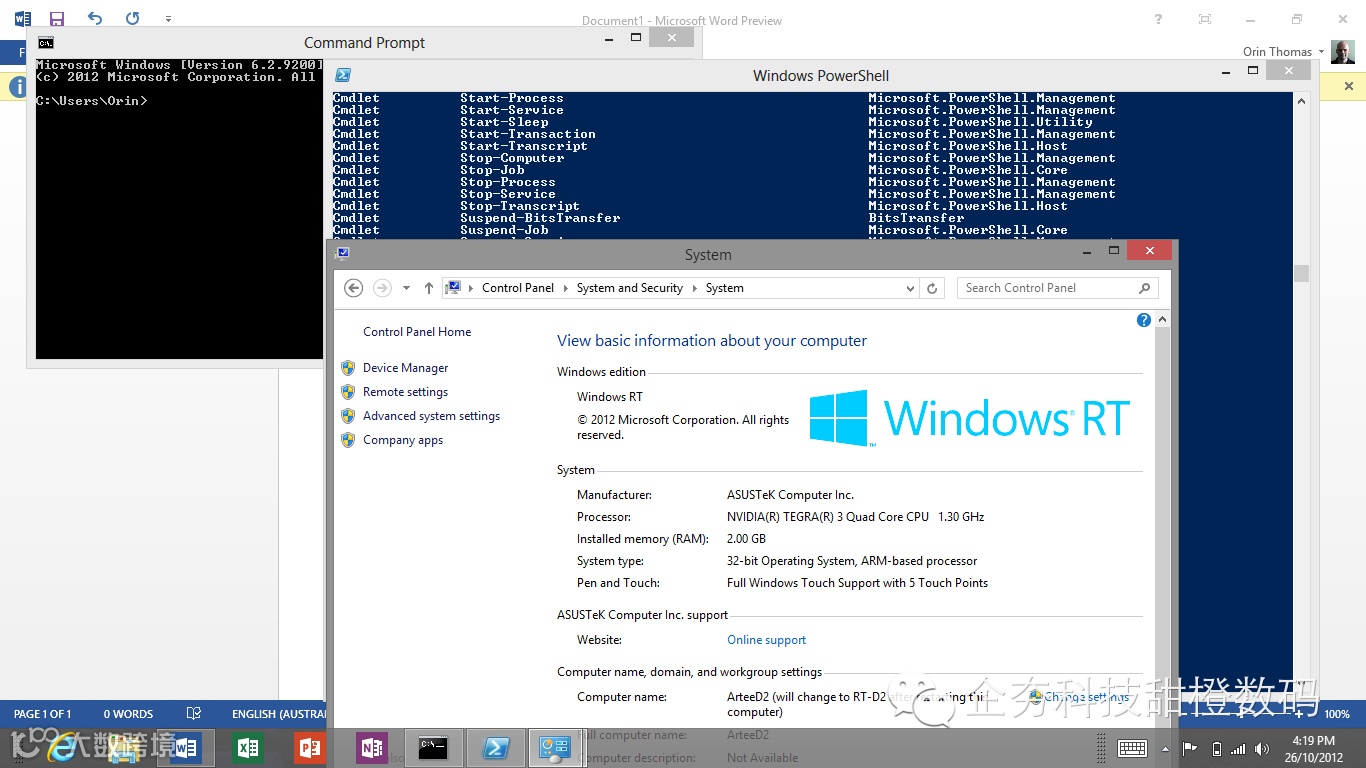Click the Up arrow in System window

click(x=429, y=288)
